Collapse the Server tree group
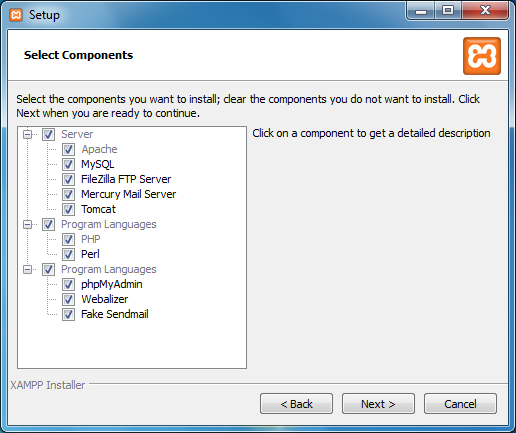The image size is (516, 433). coord(28,134)
